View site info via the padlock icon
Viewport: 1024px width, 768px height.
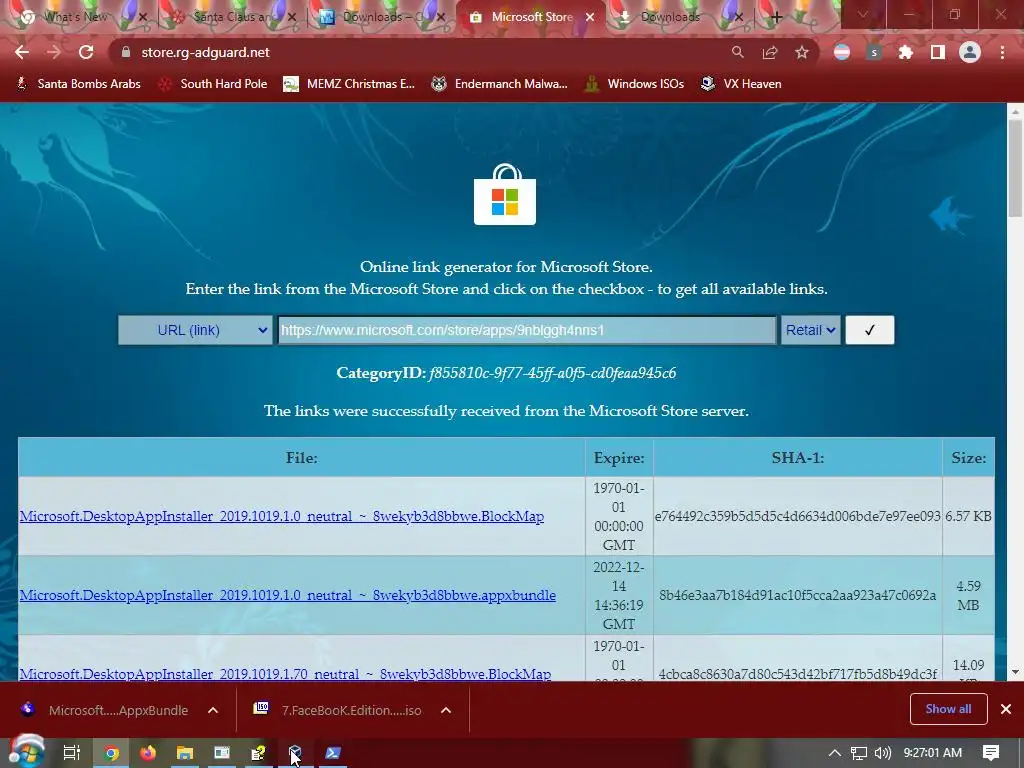(x=126, y=52)
